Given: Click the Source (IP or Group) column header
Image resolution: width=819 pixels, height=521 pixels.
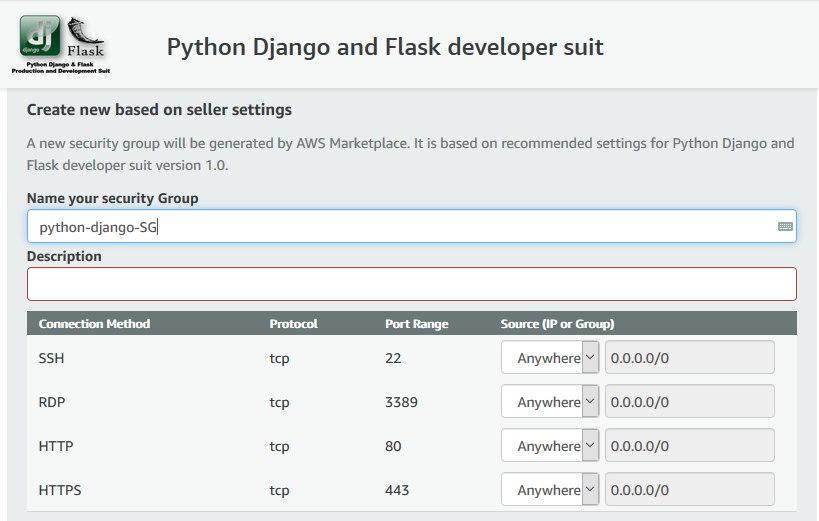Looking at the screenshot, I should 557,324.
